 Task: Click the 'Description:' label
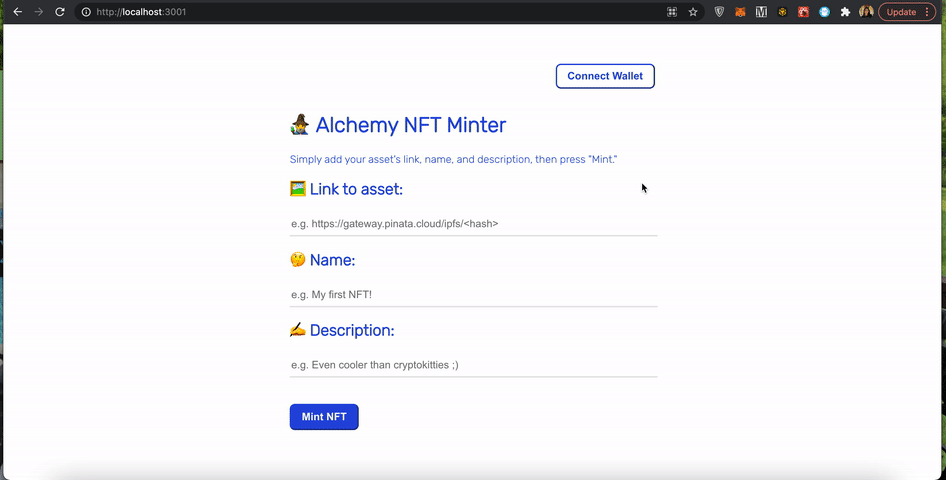click(x=352, y=330)
